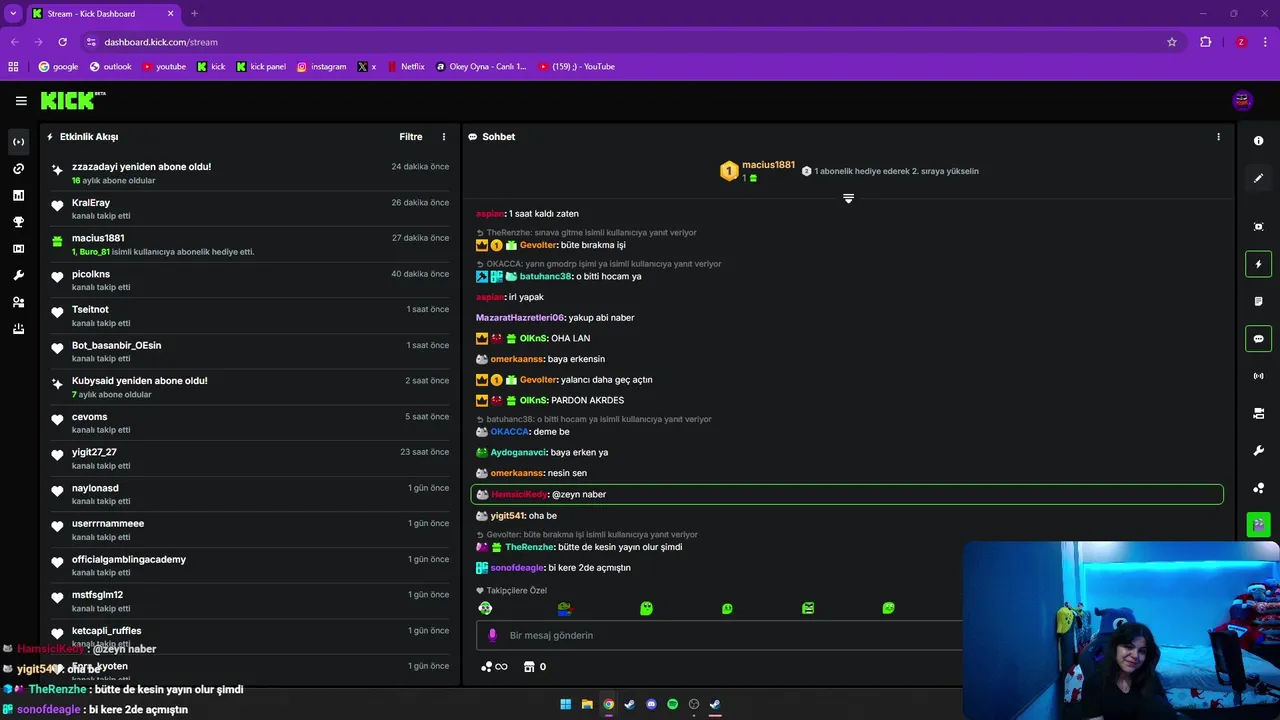Open the trophy achievements icon
The height and width of the screenshot is (720, 1280).
point(18,222)
